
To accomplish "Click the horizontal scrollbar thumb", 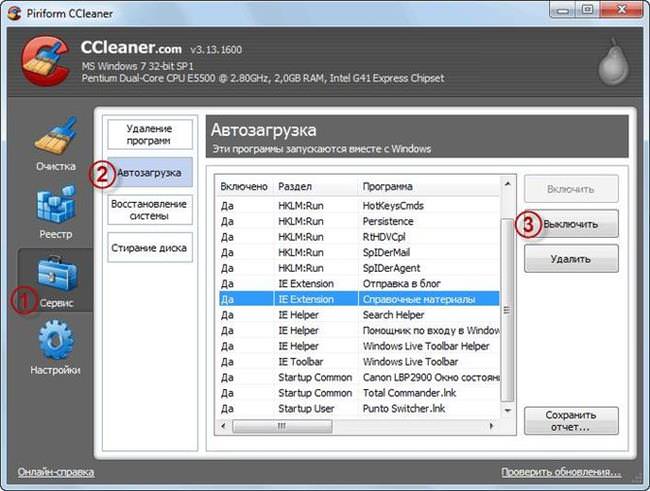I will [x=282, y=426].
